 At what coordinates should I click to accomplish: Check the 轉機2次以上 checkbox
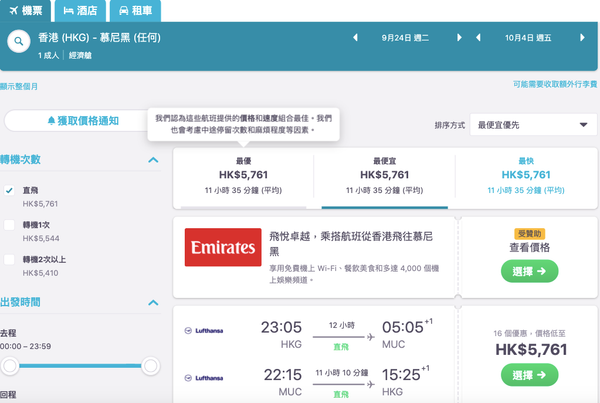(9, 259)
